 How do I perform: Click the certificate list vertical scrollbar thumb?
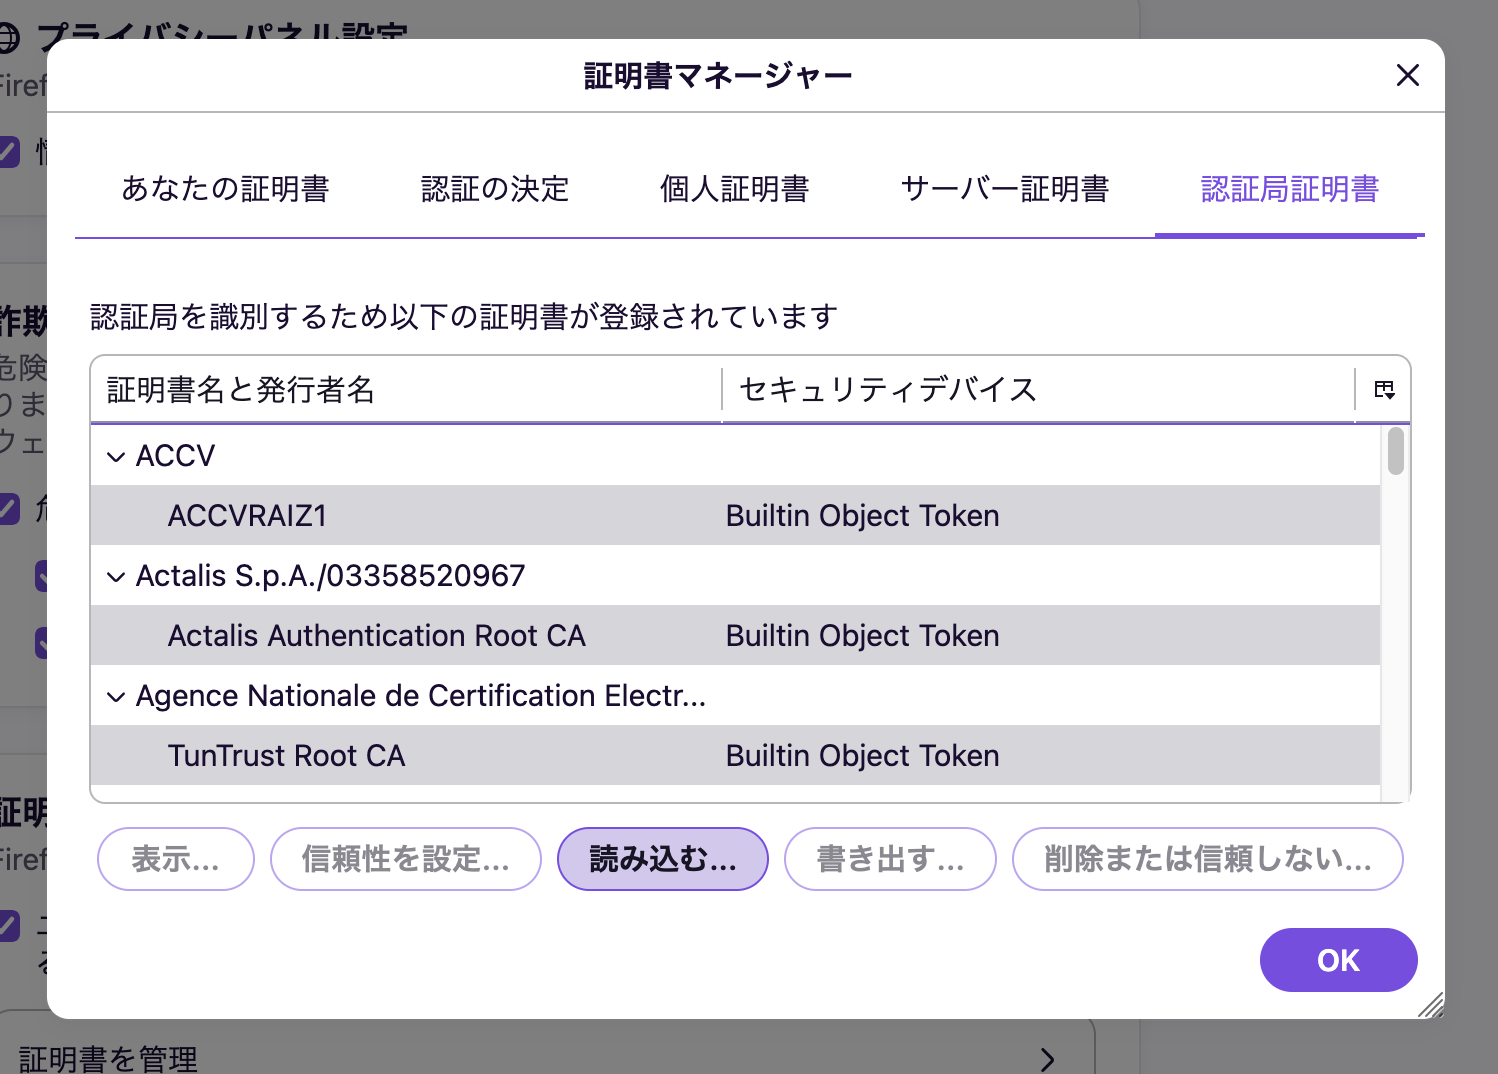pos(1396,451)
